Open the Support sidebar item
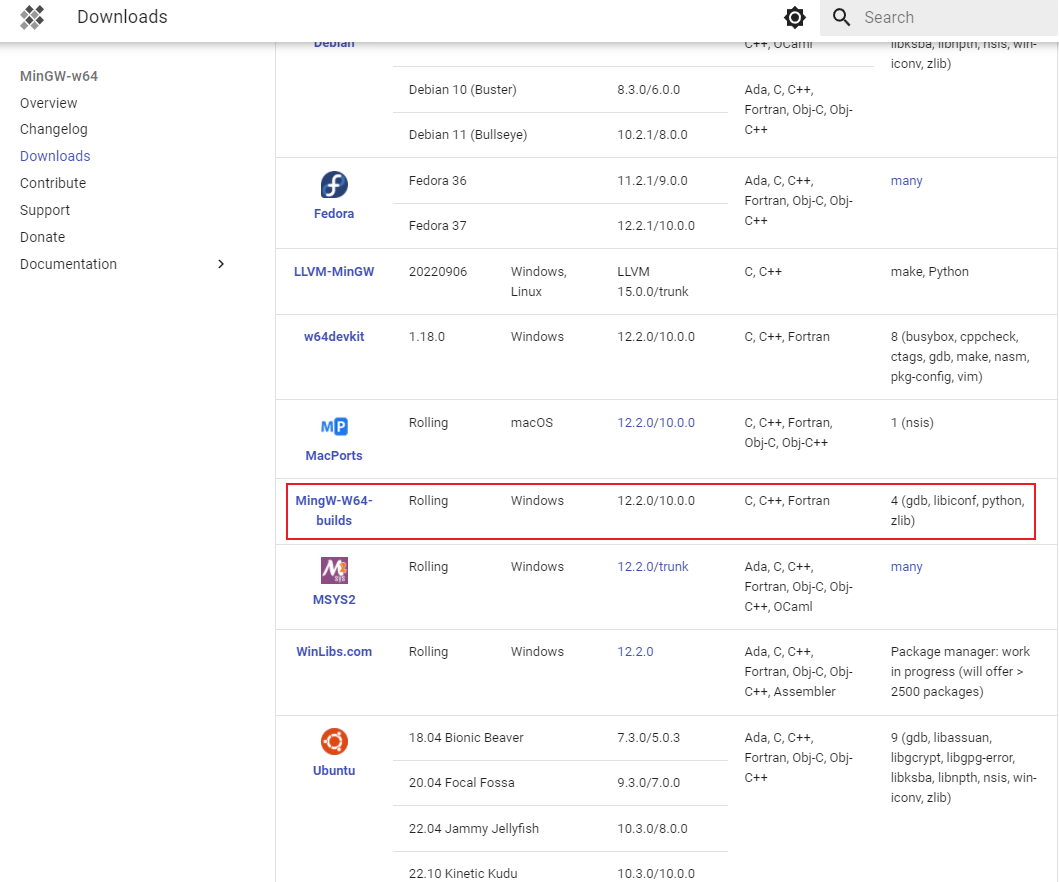 [x=45, y=210]
